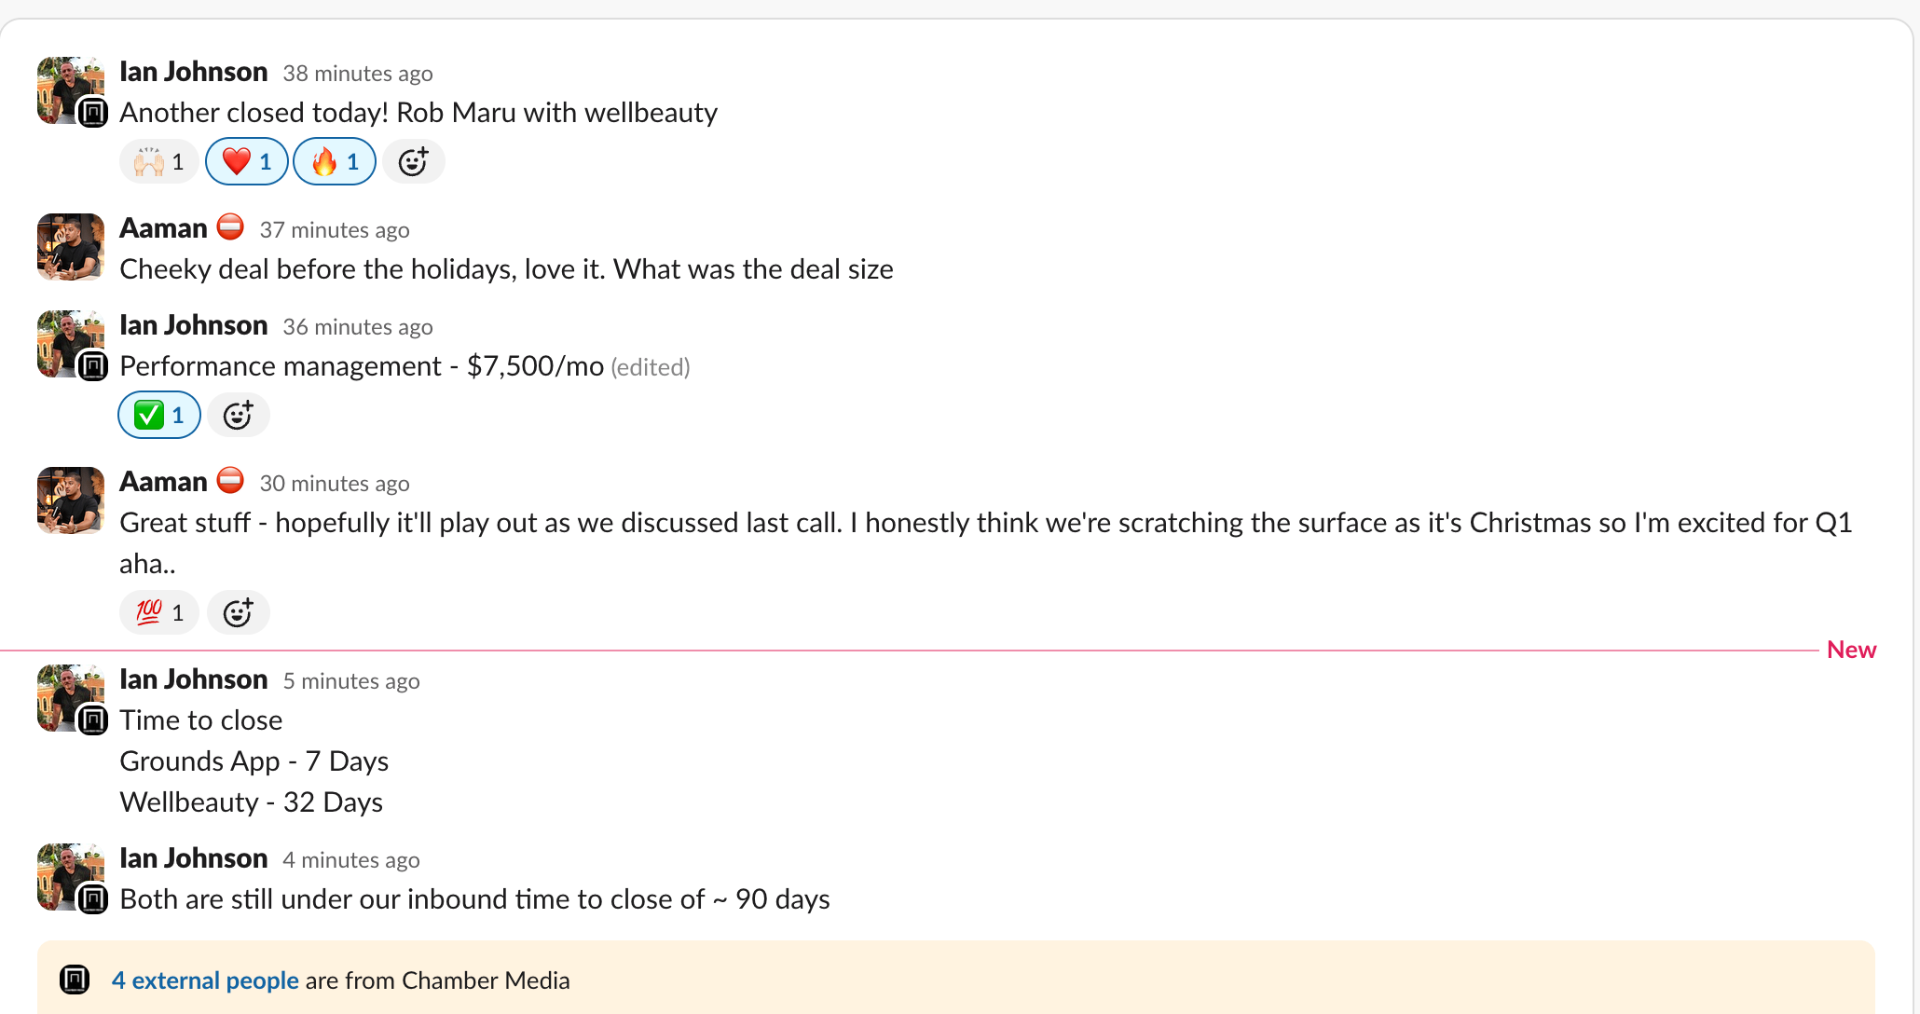This screenshot has width=1920, height=1014.
Task: Click Ian Johnson name on Time to close message
Action: (193, 680)
